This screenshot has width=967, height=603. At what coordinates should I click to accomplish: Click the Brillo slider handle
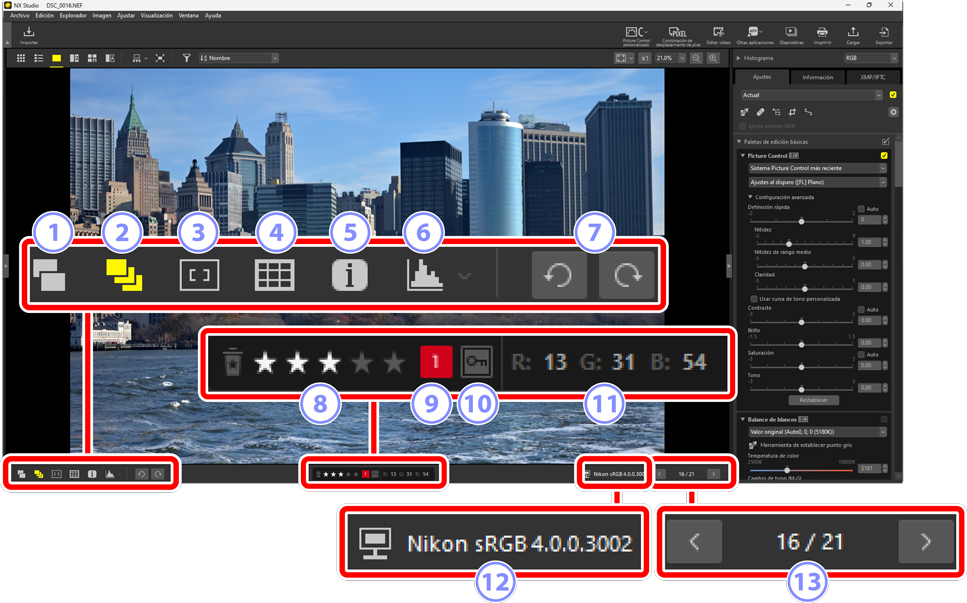(x=801, y=343)
